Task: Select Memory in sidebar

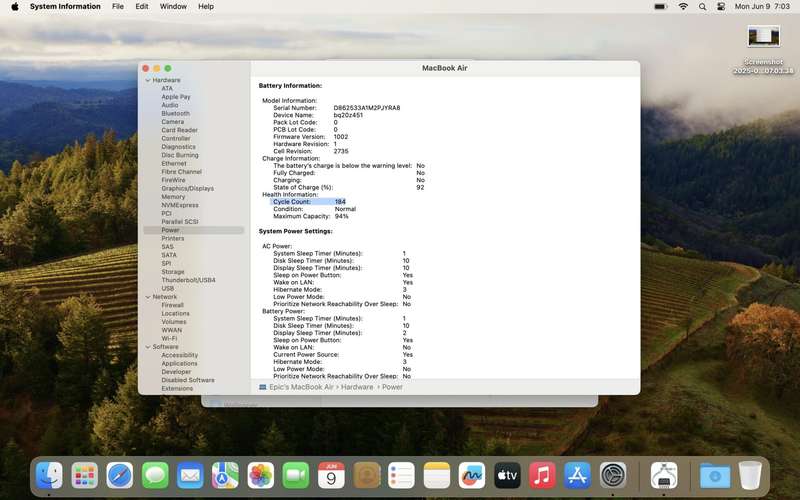Action: [173, 197]
